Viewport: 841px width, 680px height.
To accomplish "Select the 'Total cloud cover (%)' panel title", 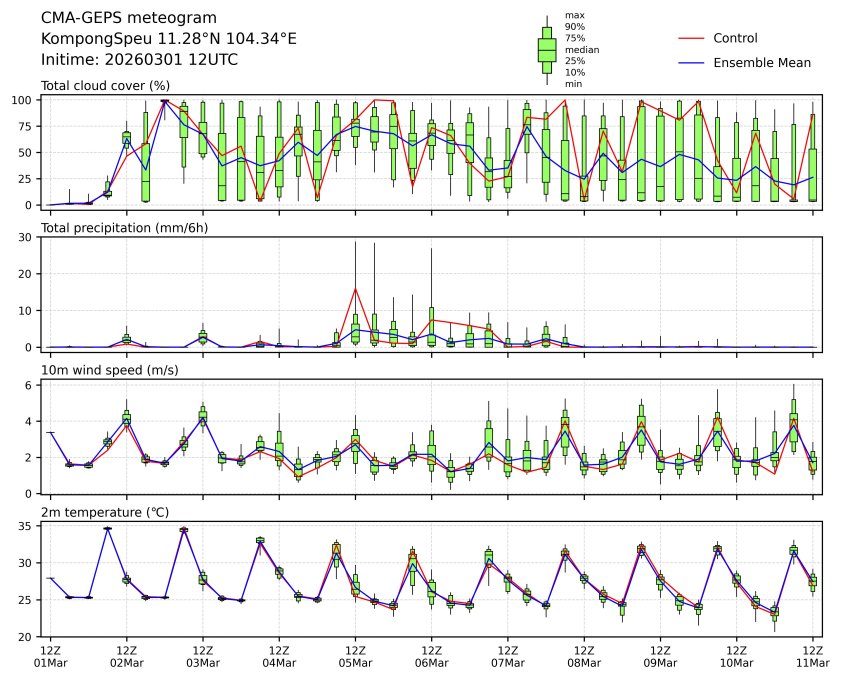I will point(105,86).
